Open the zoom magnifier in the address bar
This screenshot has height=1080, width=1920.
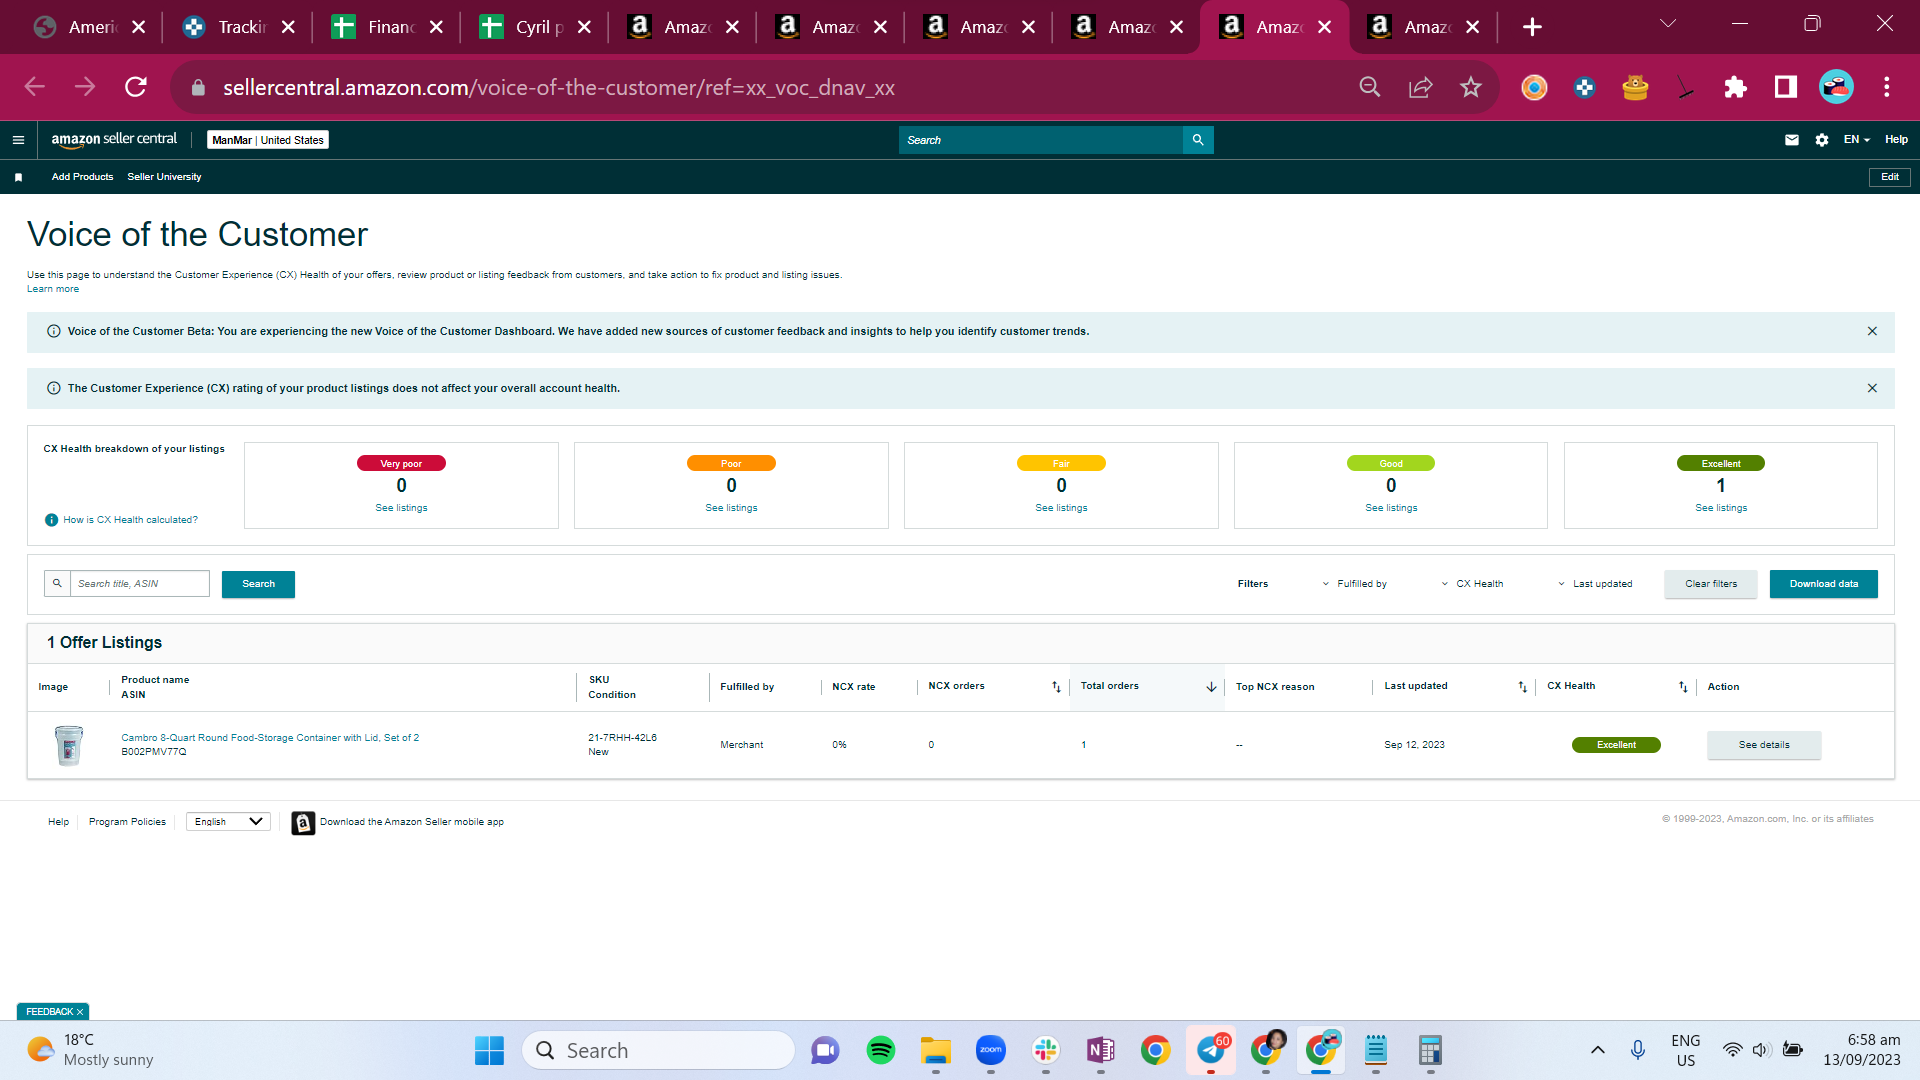coord(1369,87)
